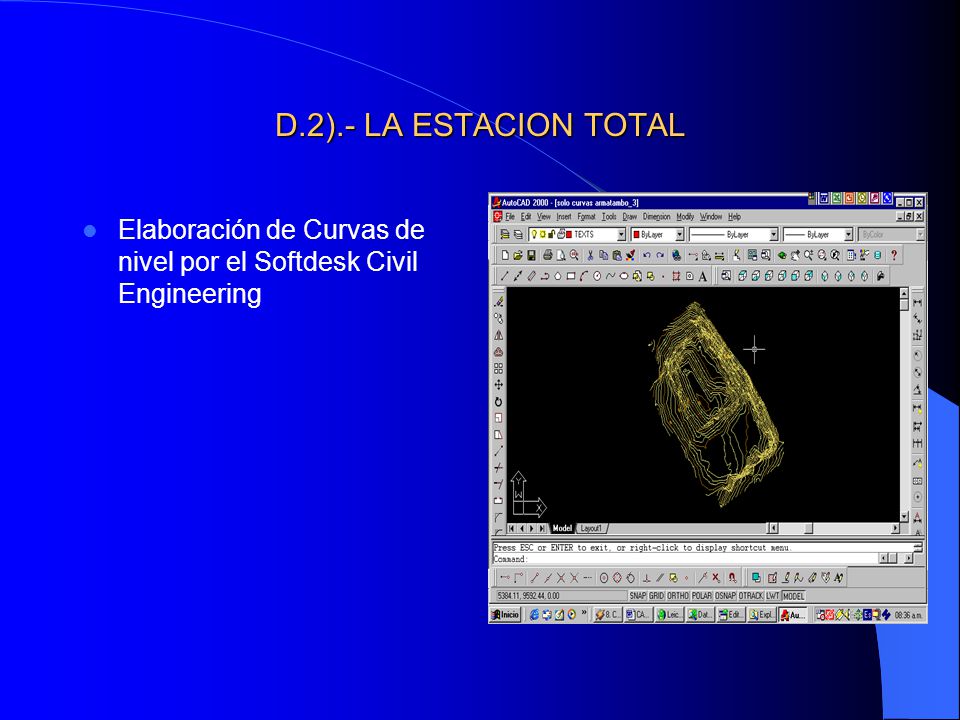Toggle SNAP mode in status bar
This screenshot has height=720, width=960.
638,596
